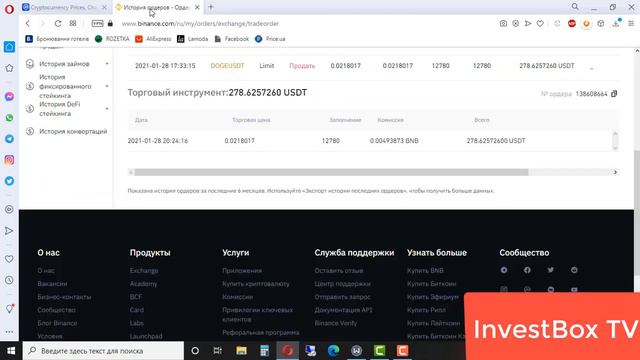This screenshot has width=640, height=360.
Task: Open Купить BNB footer link
Action: point(425,271)
